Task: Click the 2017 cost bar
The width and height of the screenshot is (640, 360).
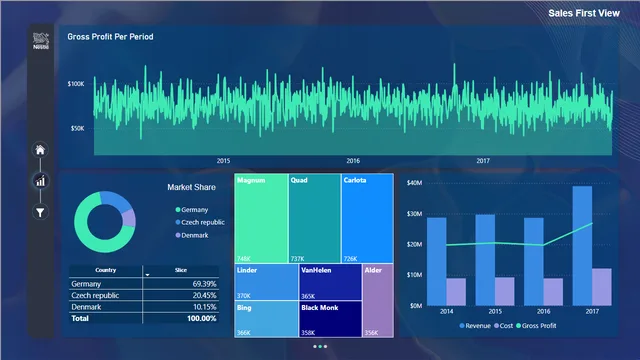Action: point(602,287)
